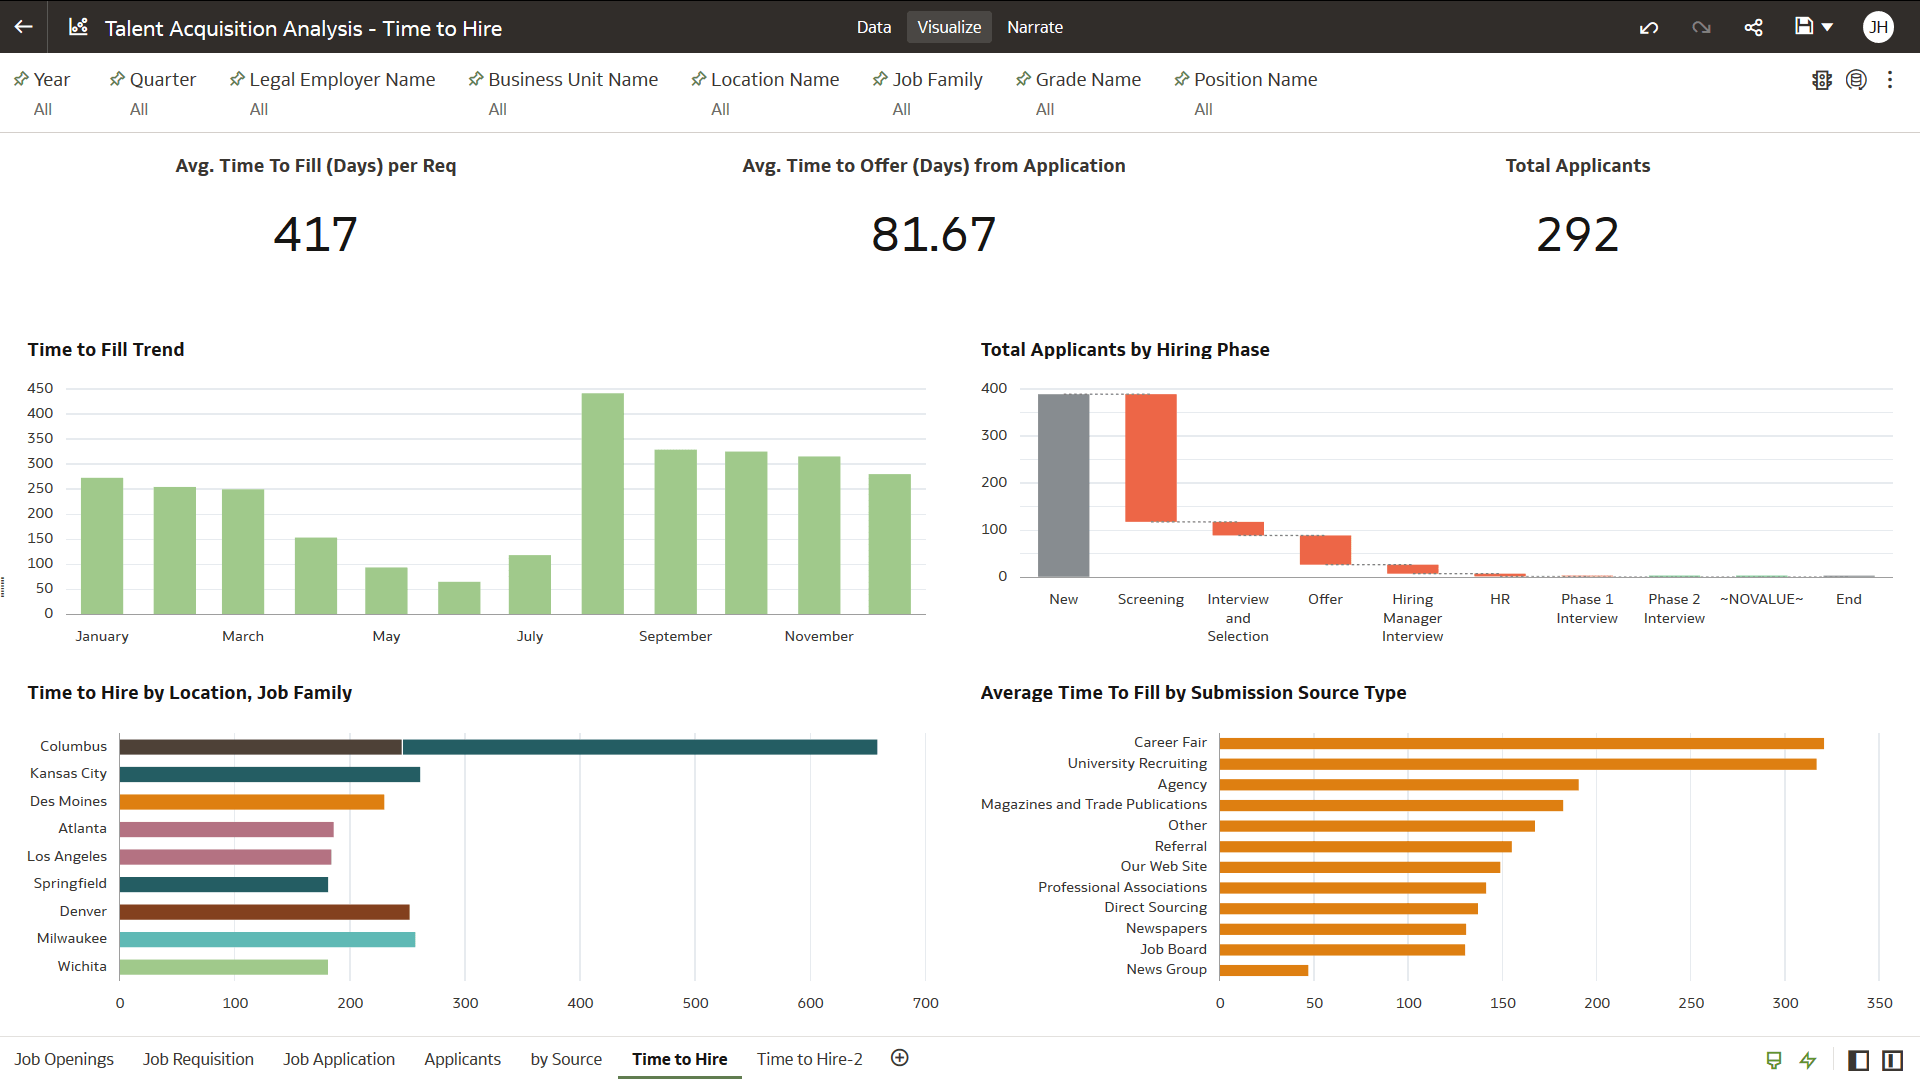Click the JH user profile button

point(1878,27)
